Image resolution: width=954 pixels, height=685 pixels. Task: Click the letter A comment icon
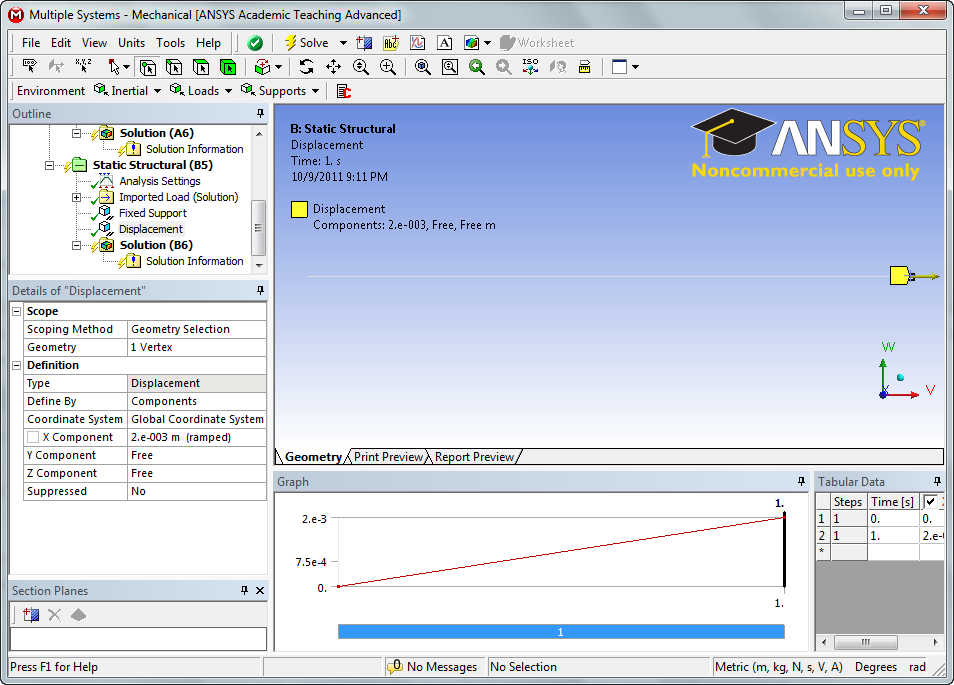pyautogui.click(x=445, y=43)
